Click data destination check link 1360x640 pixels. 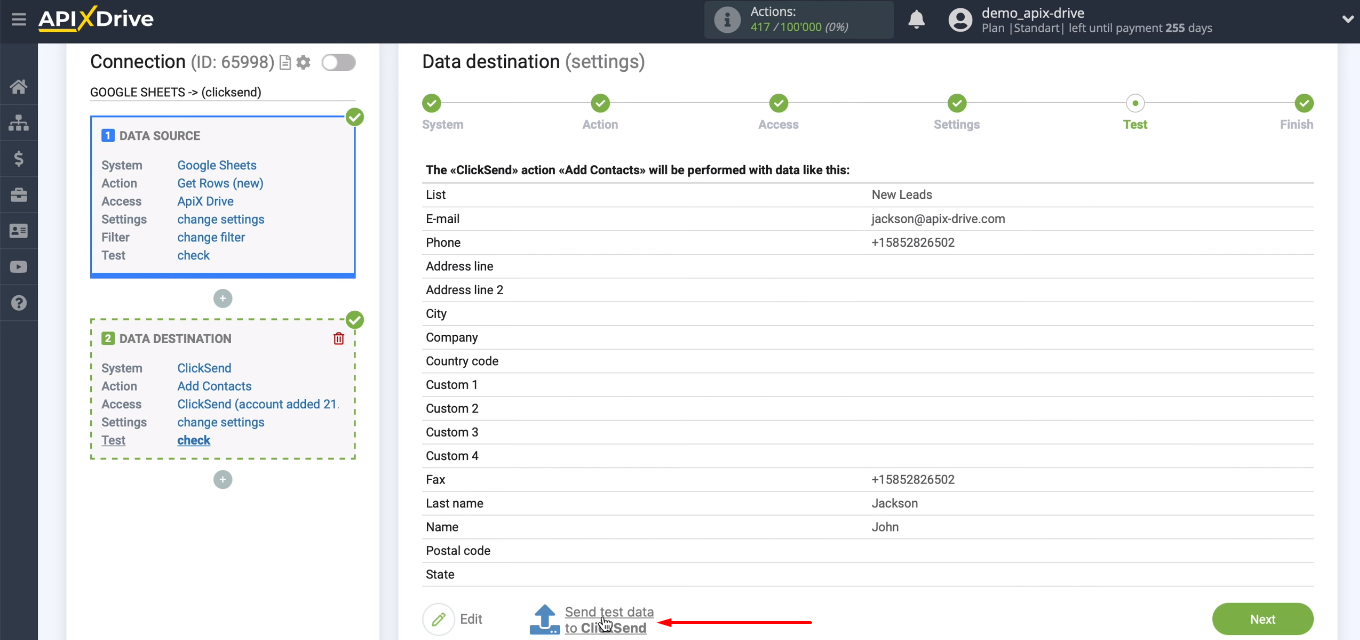194,440
